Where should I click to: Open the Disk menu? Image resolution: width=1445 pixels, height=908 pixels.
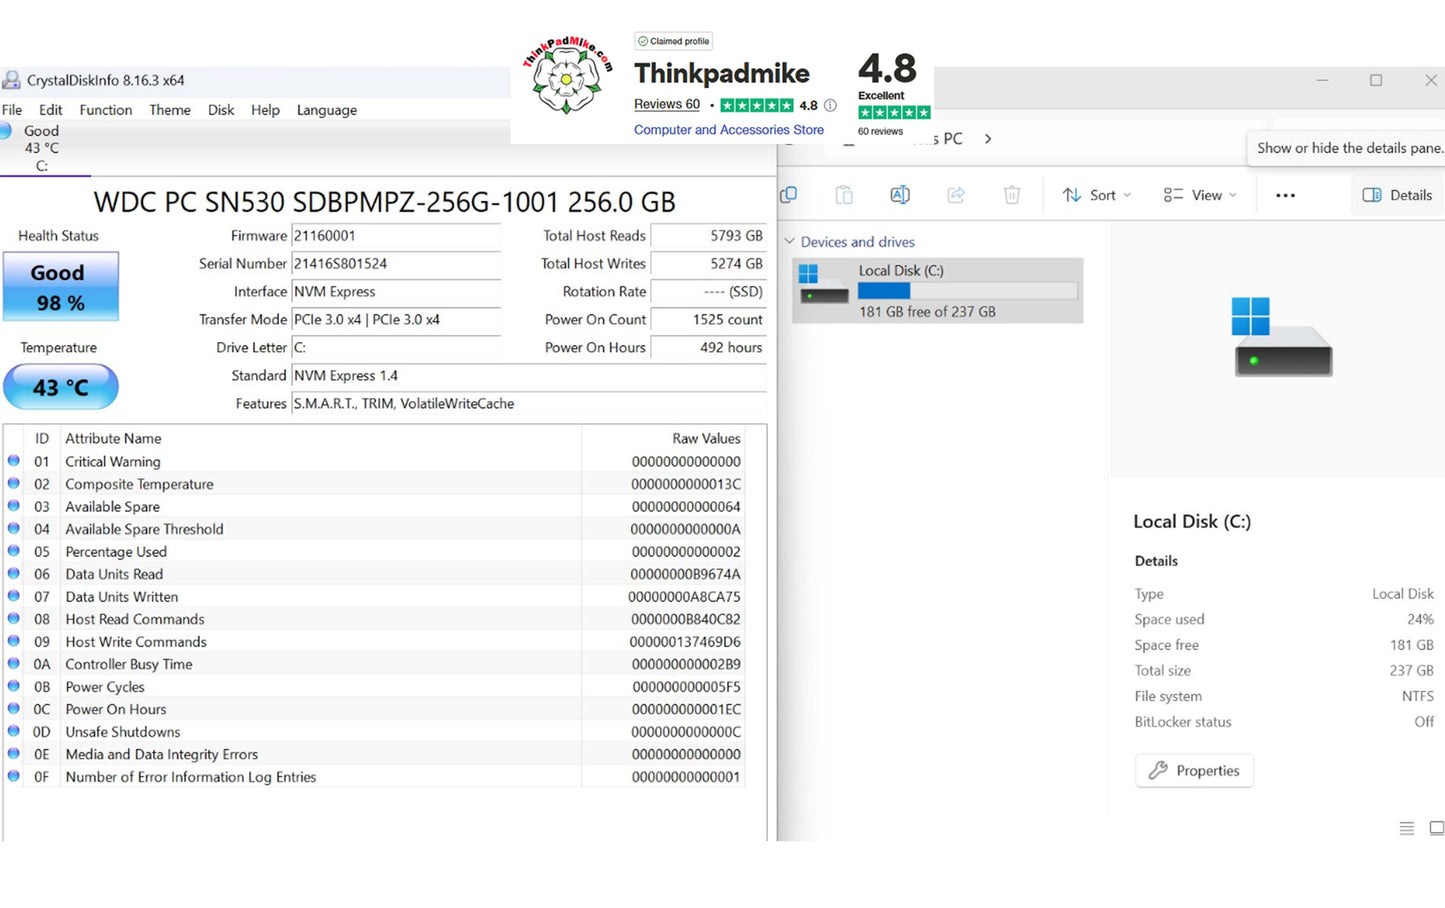[x=221, y=110]
